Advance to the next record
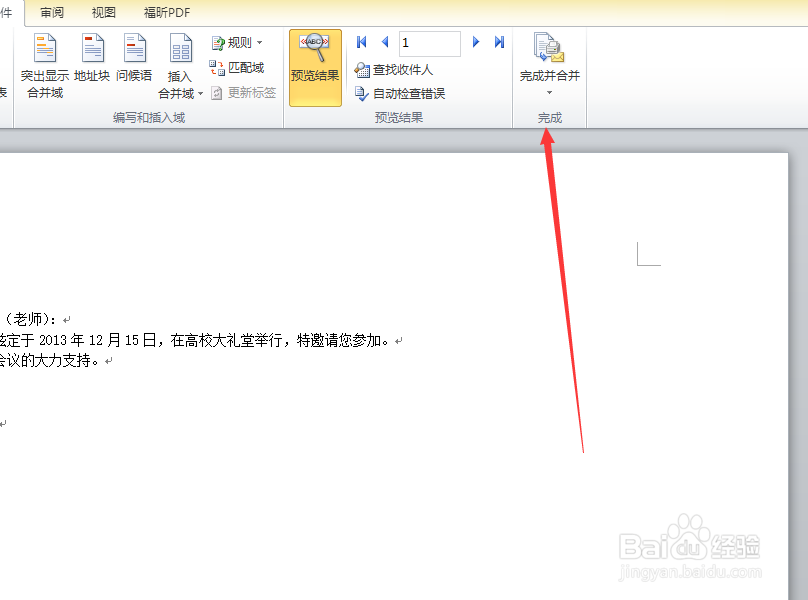The image size is (808, 600). coord(477,42)
